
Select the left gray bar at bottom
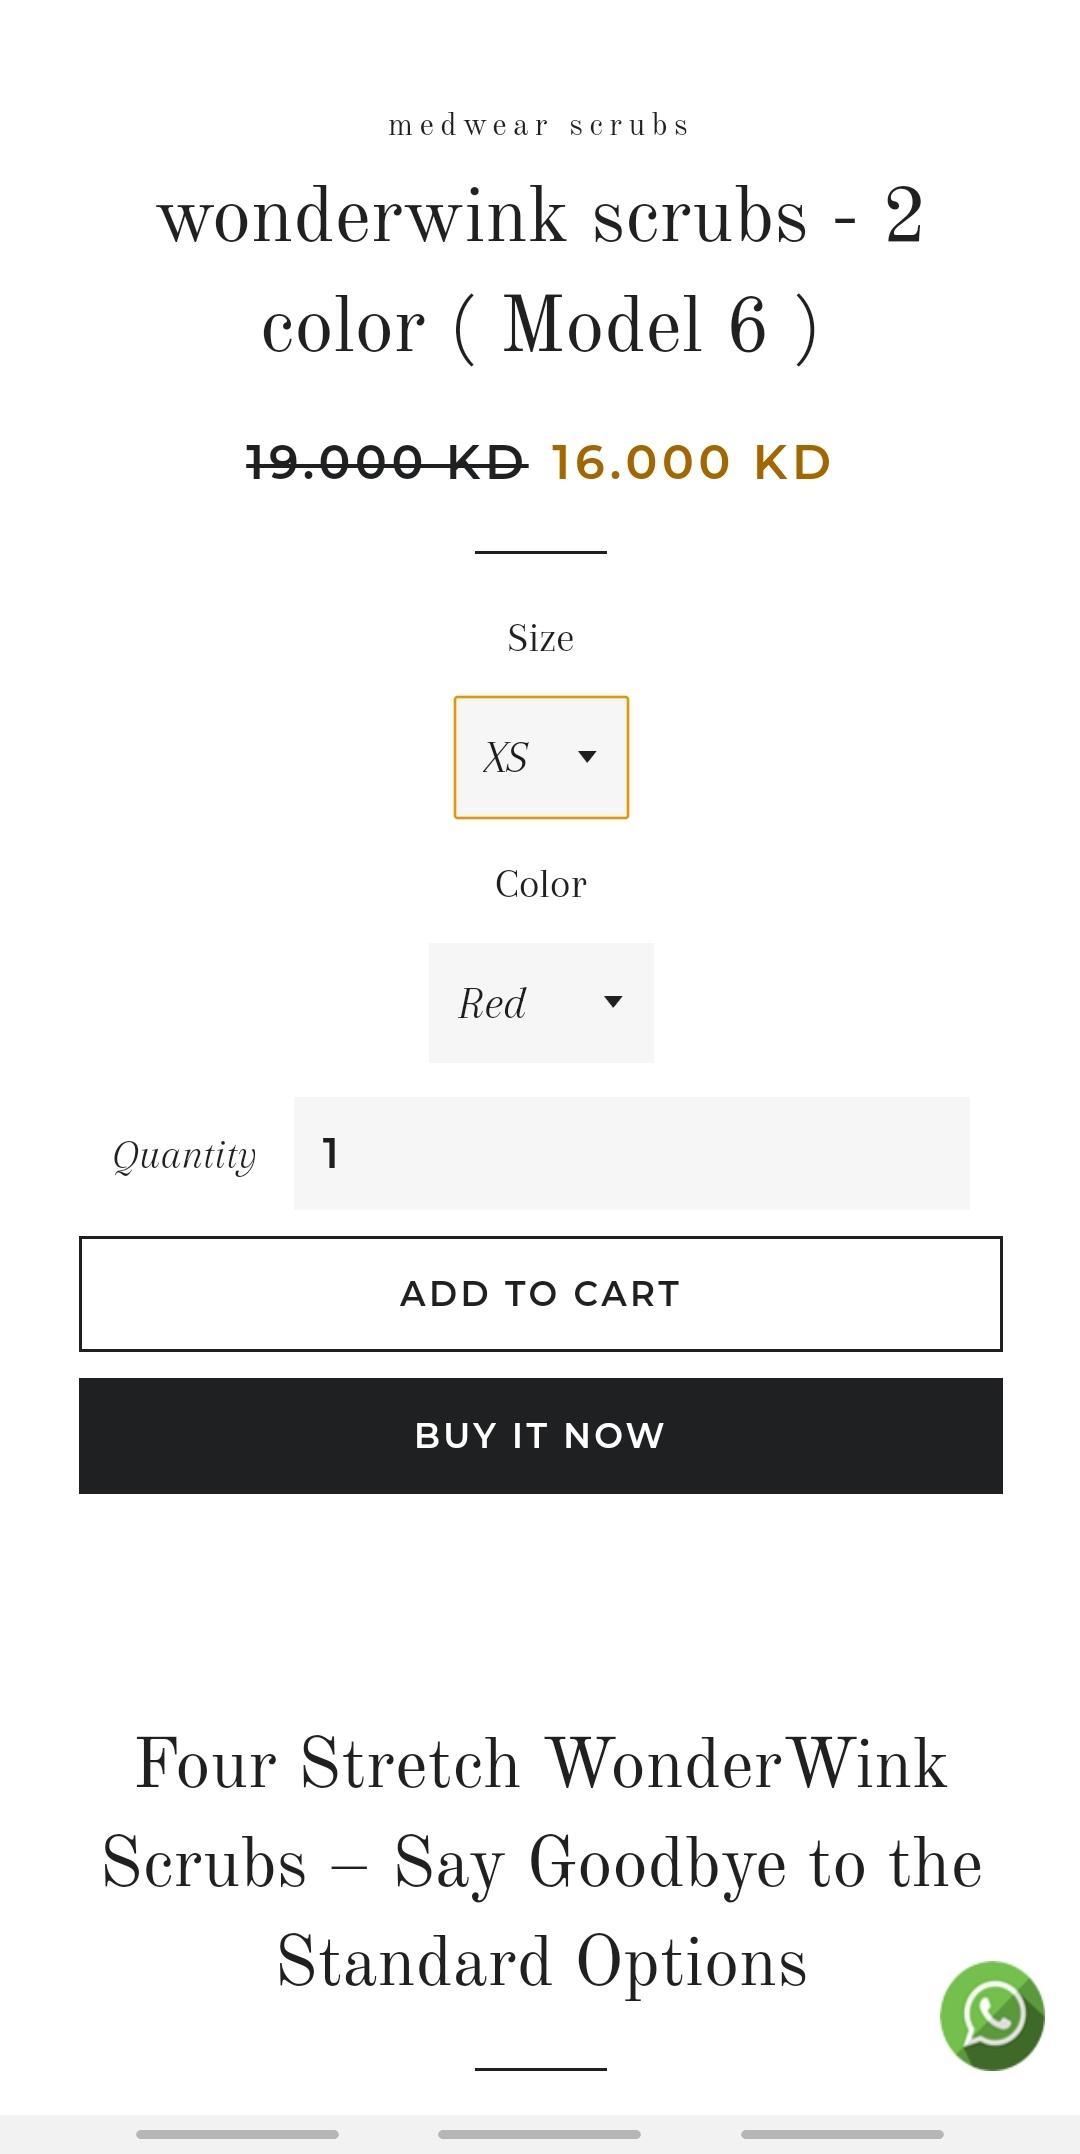[237, 2134]
